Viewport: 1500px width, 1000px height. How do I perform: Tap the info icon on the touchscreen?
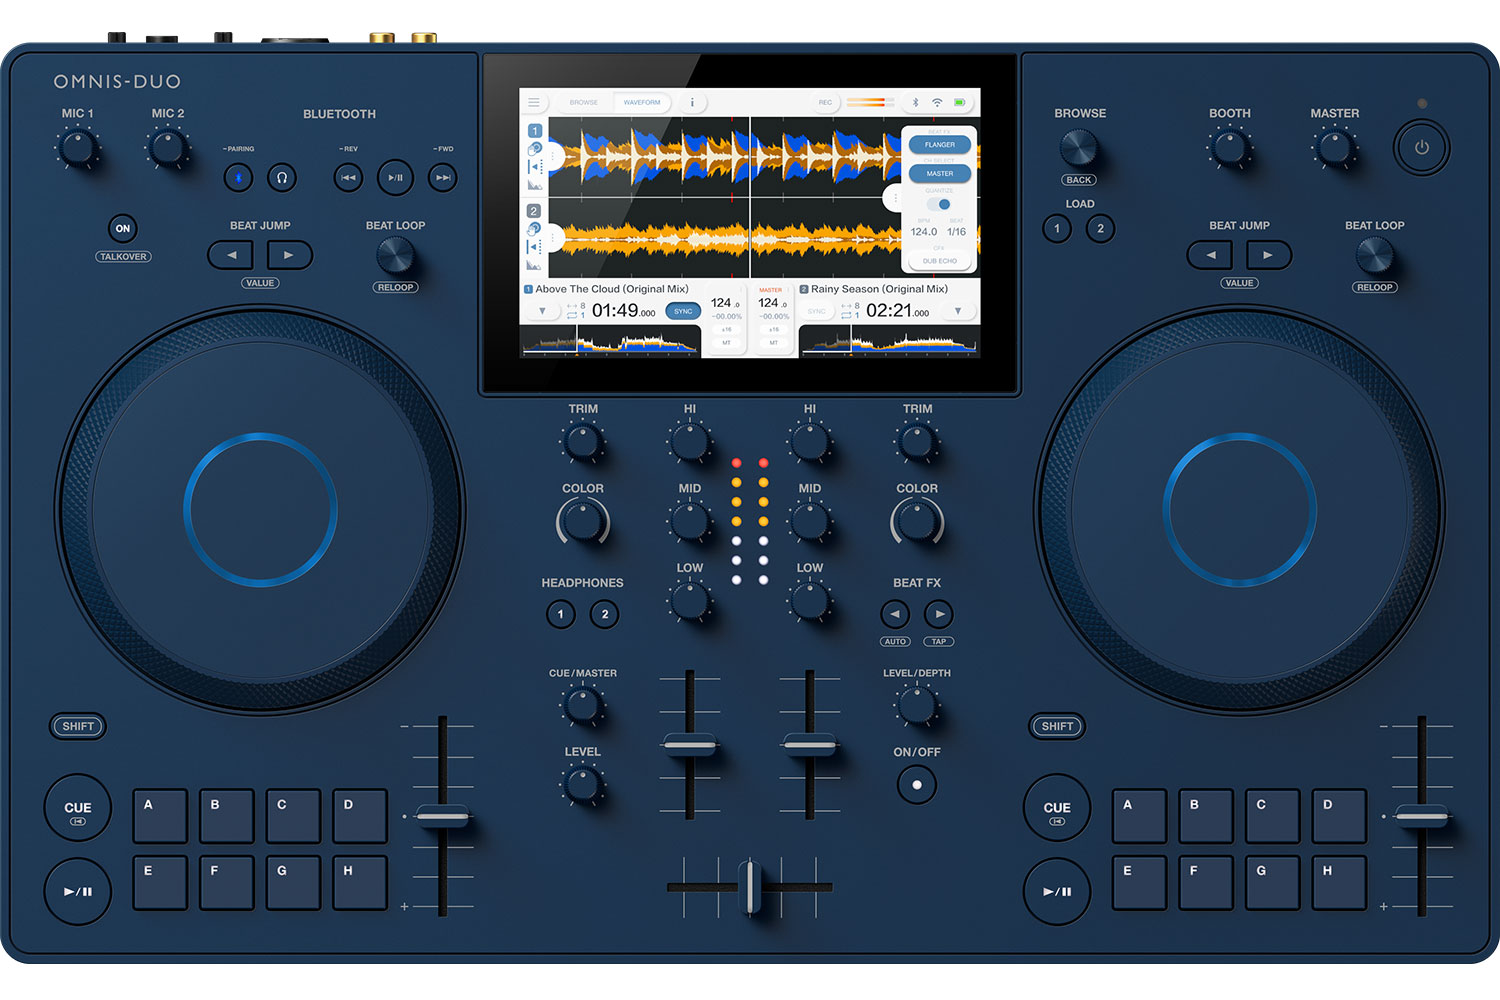pyautogui.click(x=692, y=102)
